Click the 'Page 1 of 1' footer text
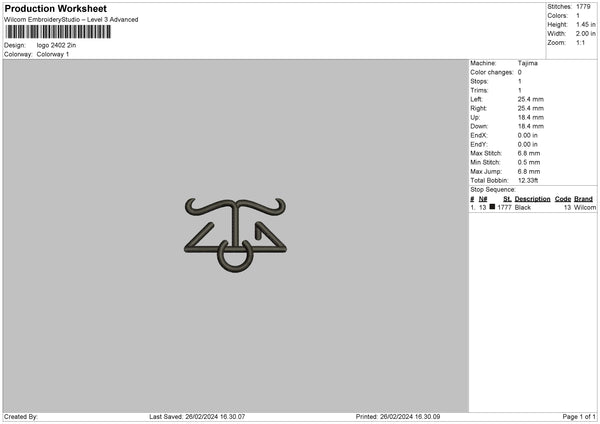 click(x=579, y=417)
